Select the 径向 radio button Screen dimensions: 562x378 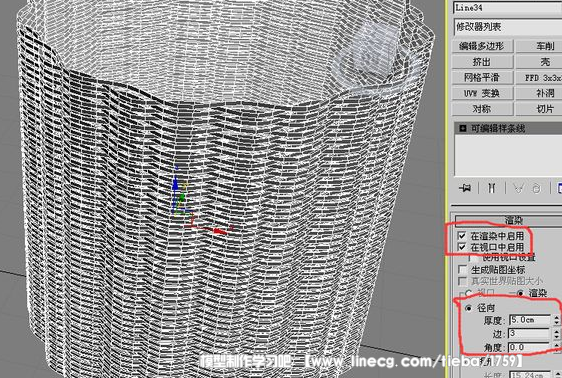[468, 308]
